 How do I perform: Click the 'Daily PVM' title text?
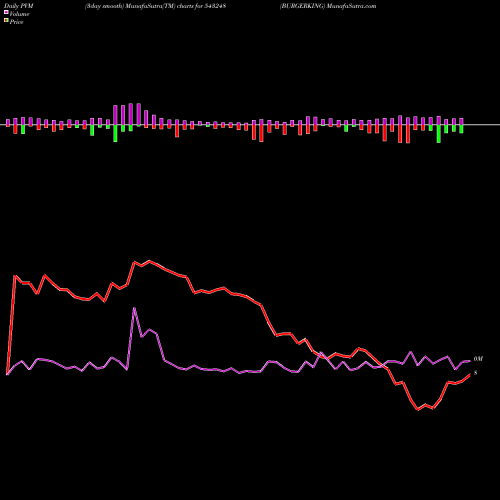20,6
